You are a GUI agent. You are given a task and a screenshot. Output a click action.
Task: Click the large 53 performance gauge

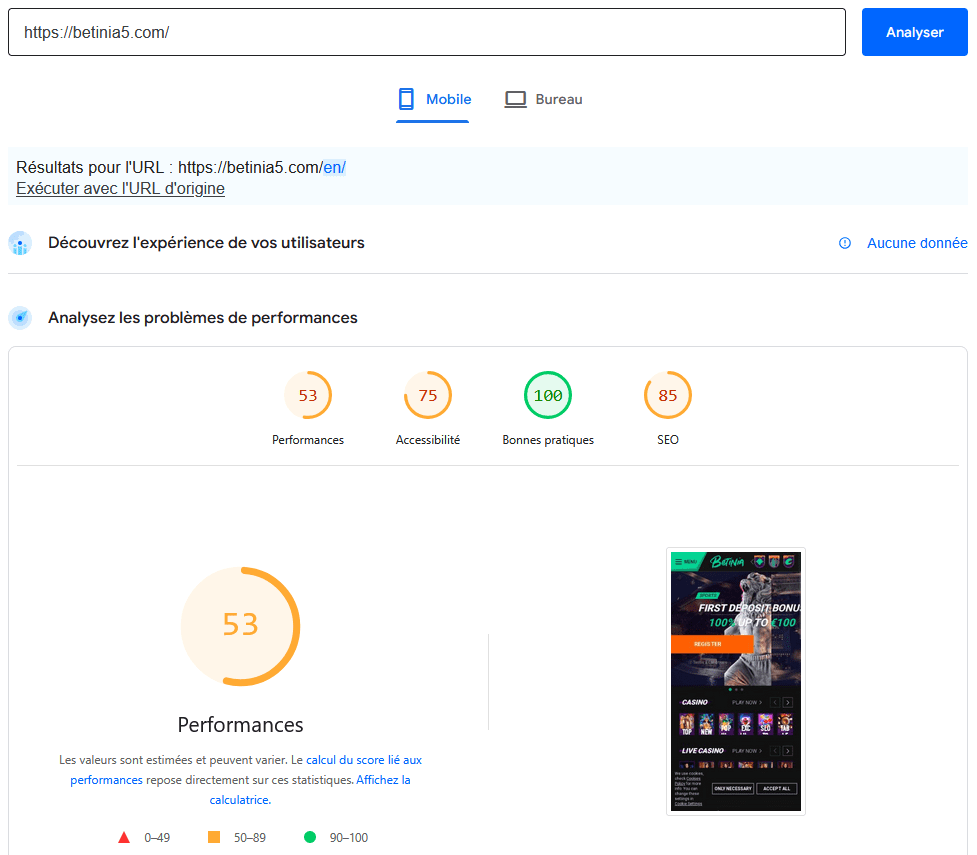tap(241, 626)
